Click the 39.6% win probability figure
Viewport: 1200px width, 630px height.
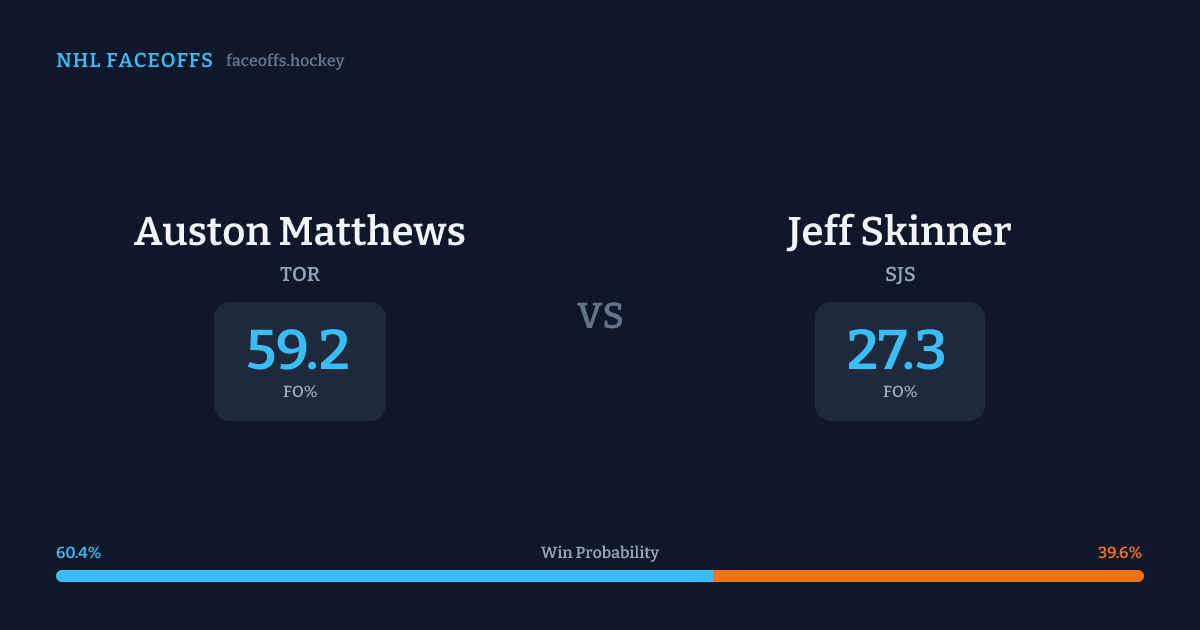1120,553
